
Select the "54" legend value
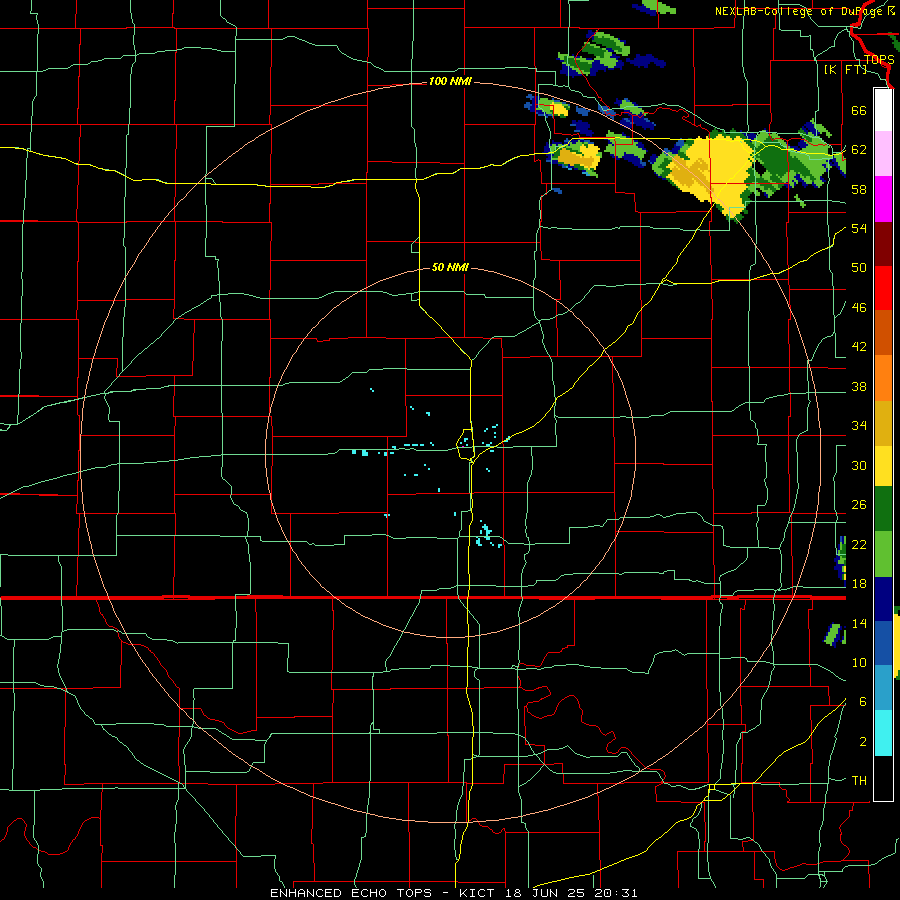tap(859, 228)
